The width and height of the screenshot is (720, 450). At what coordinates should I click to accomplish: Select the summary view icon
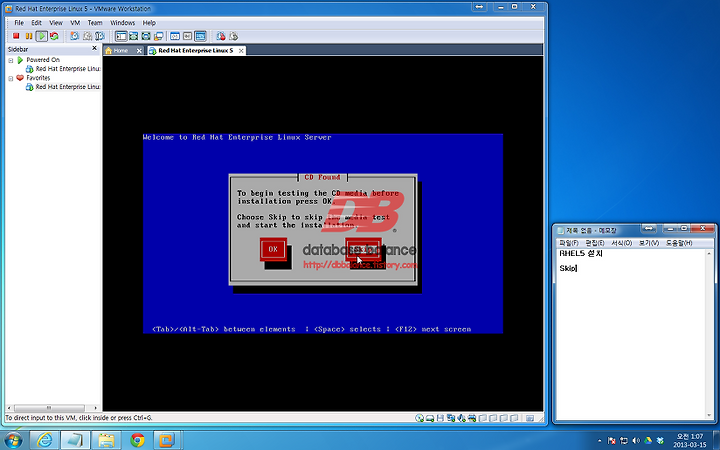[x=175, y=36]
